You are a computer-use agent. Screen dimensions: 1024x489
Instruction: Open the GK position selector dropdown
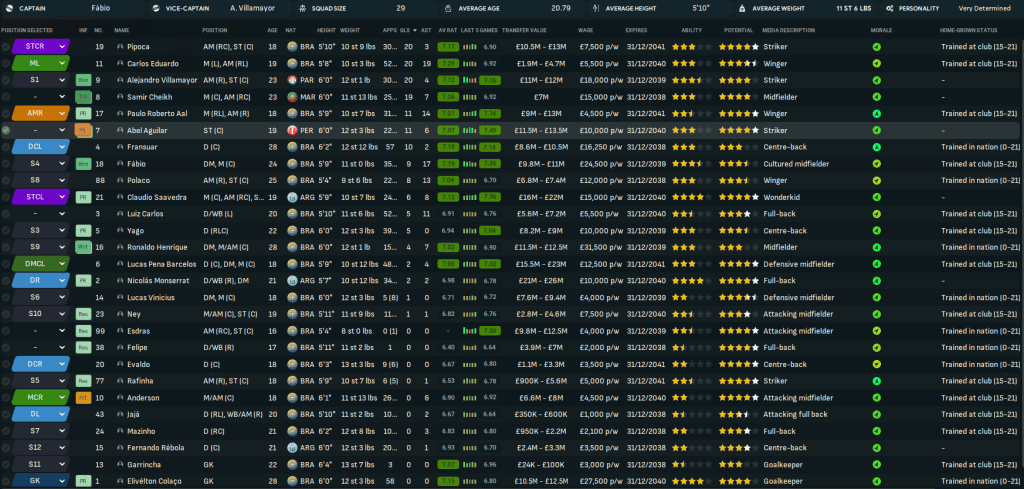(62, 481)
